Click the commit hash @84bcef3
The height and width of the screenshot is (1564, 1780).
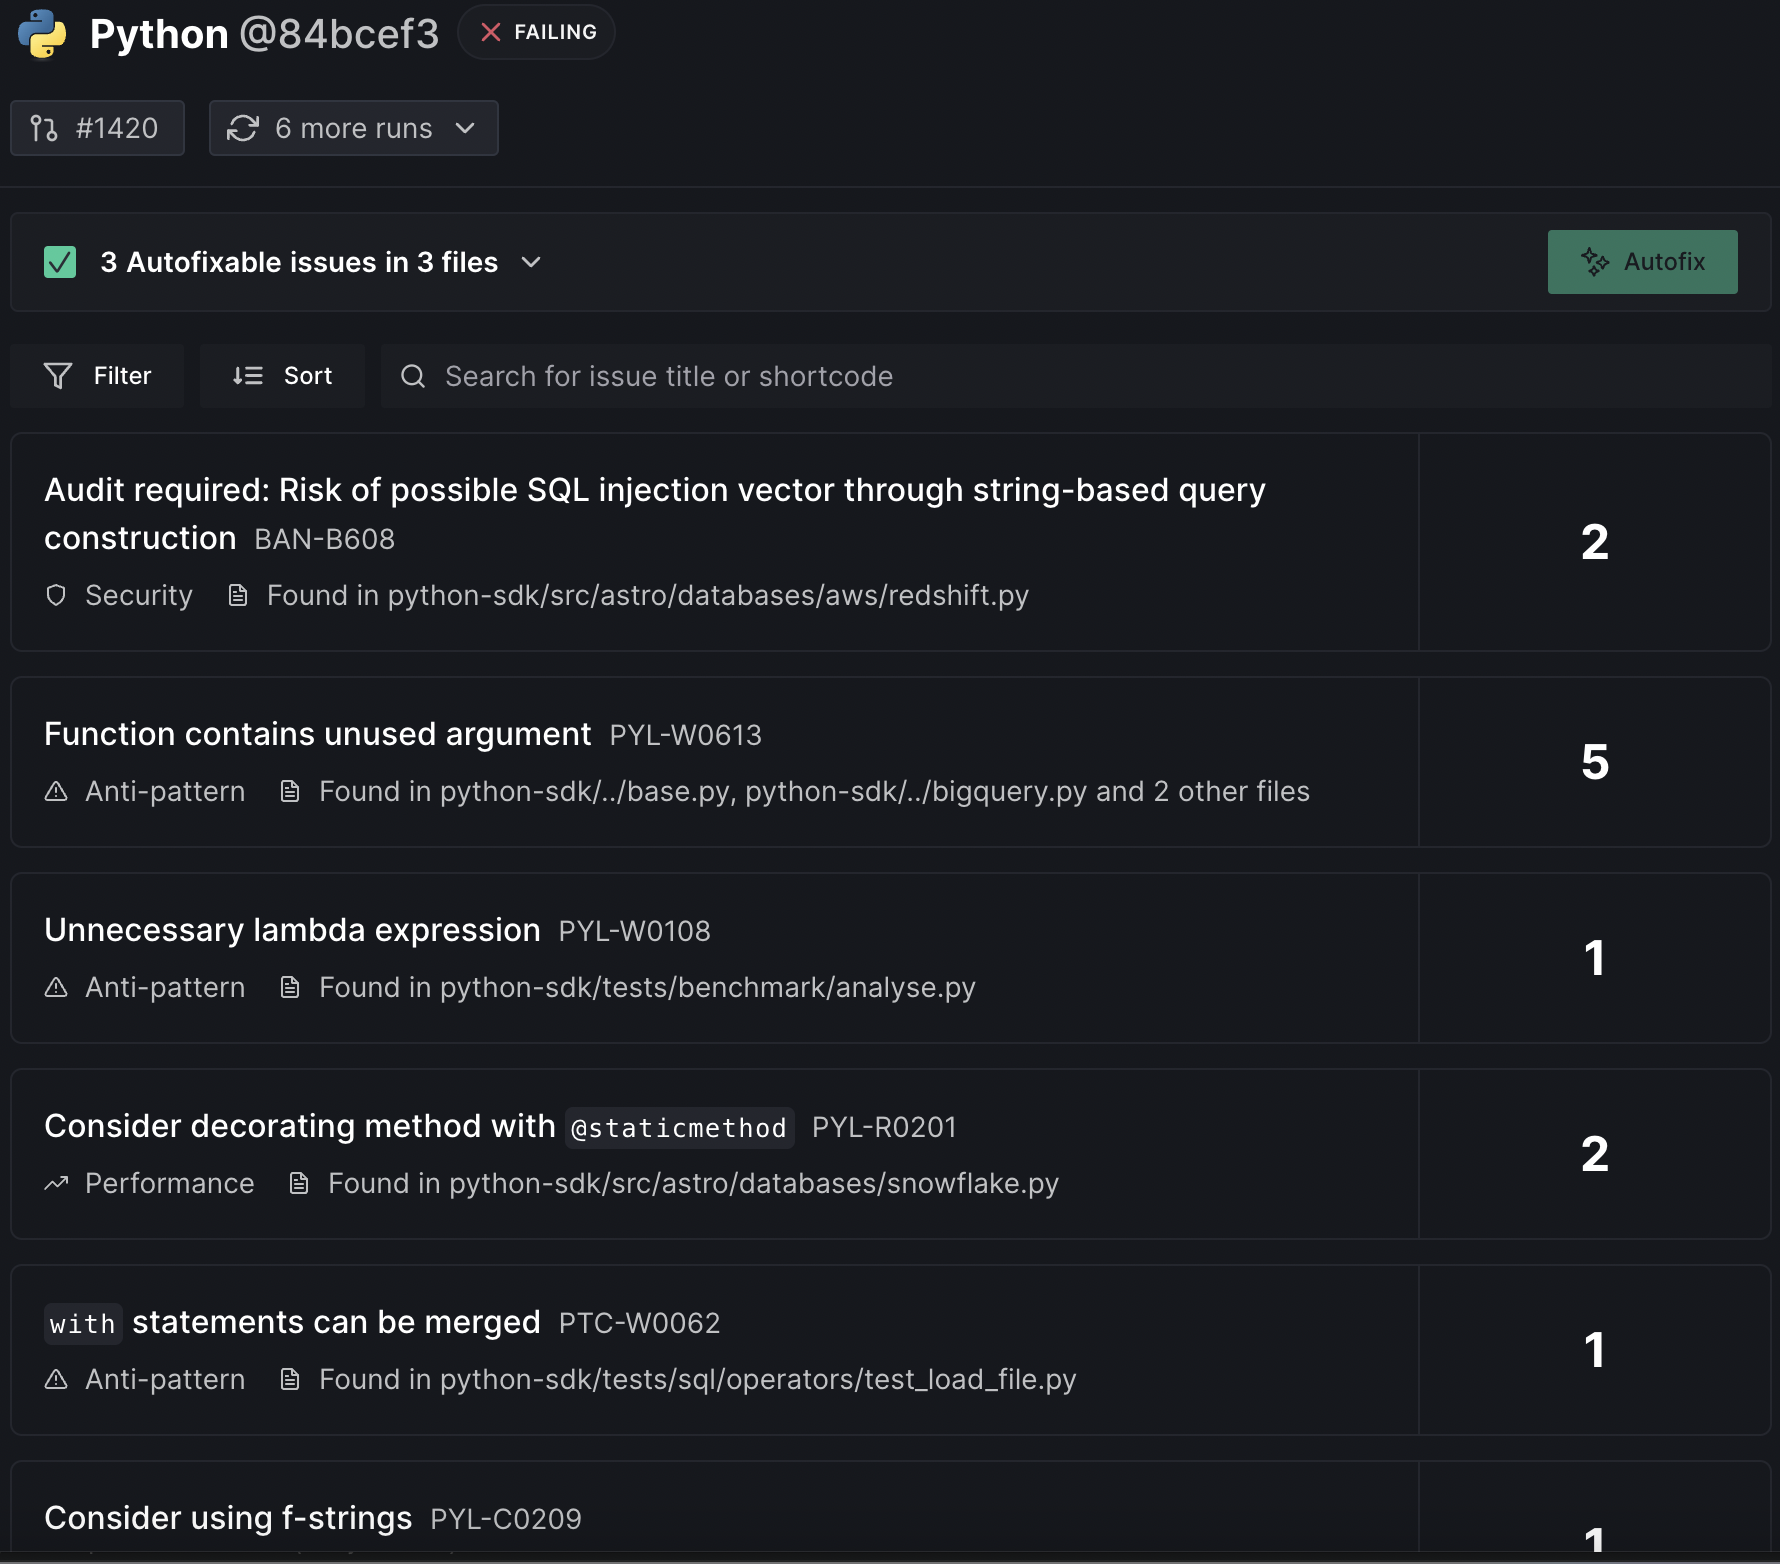coord(339,34)
